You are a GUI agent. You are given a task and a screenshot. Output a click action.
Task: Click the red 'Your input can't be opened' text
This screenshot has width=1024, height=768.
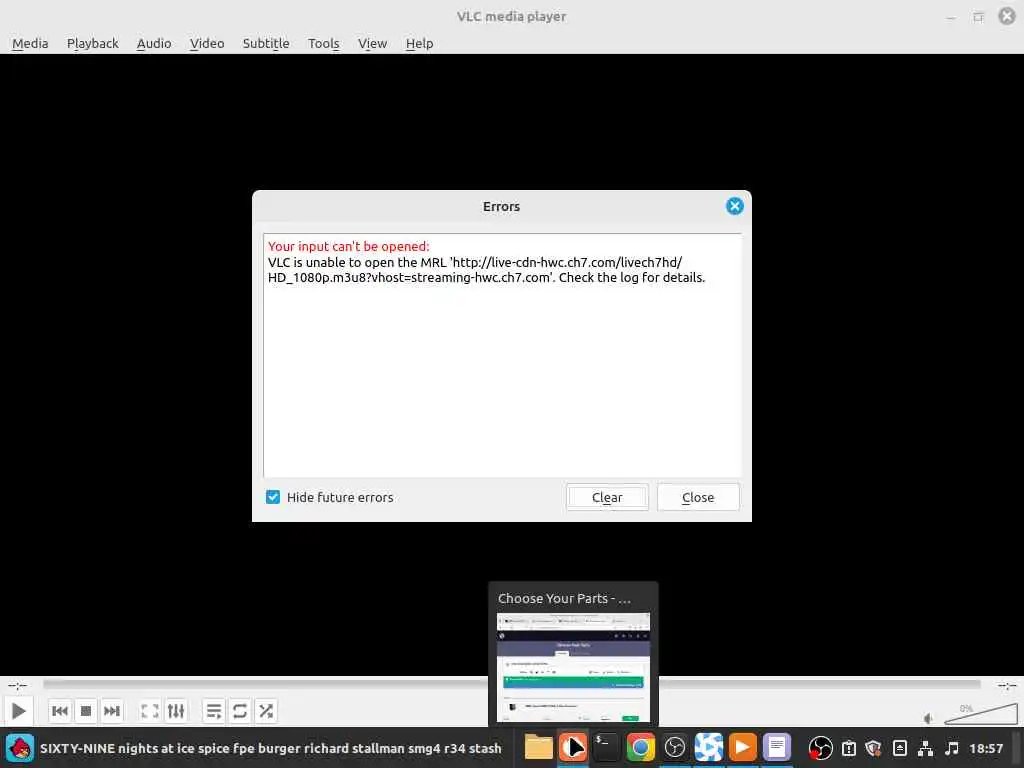349,246
